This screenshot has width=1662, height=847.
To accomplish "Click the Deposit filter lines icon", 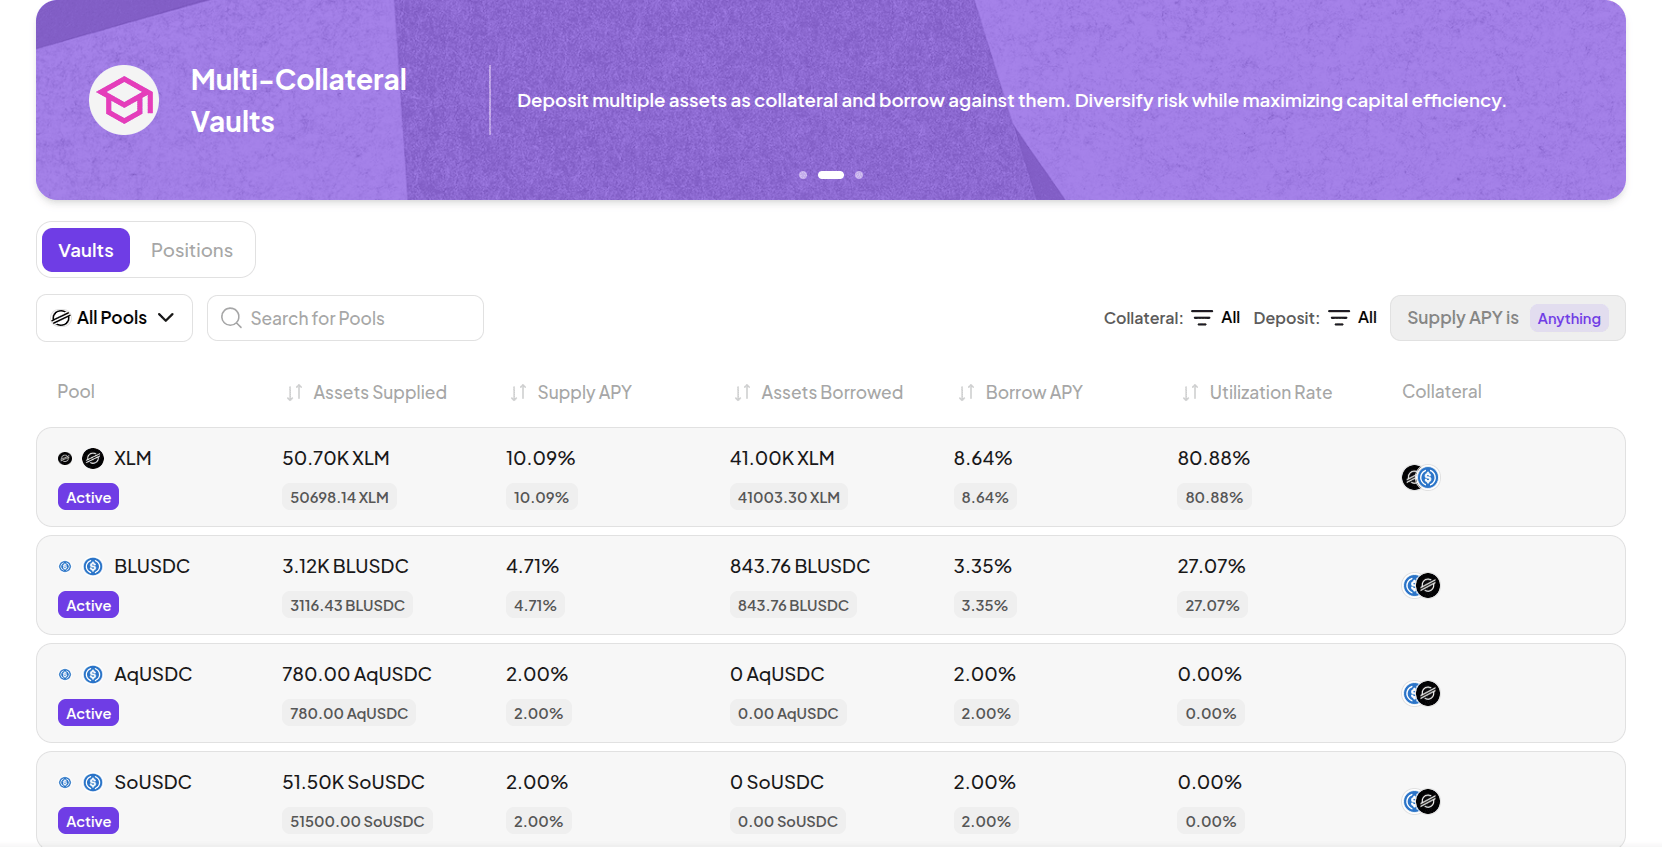I will [x=1339, y=318].
